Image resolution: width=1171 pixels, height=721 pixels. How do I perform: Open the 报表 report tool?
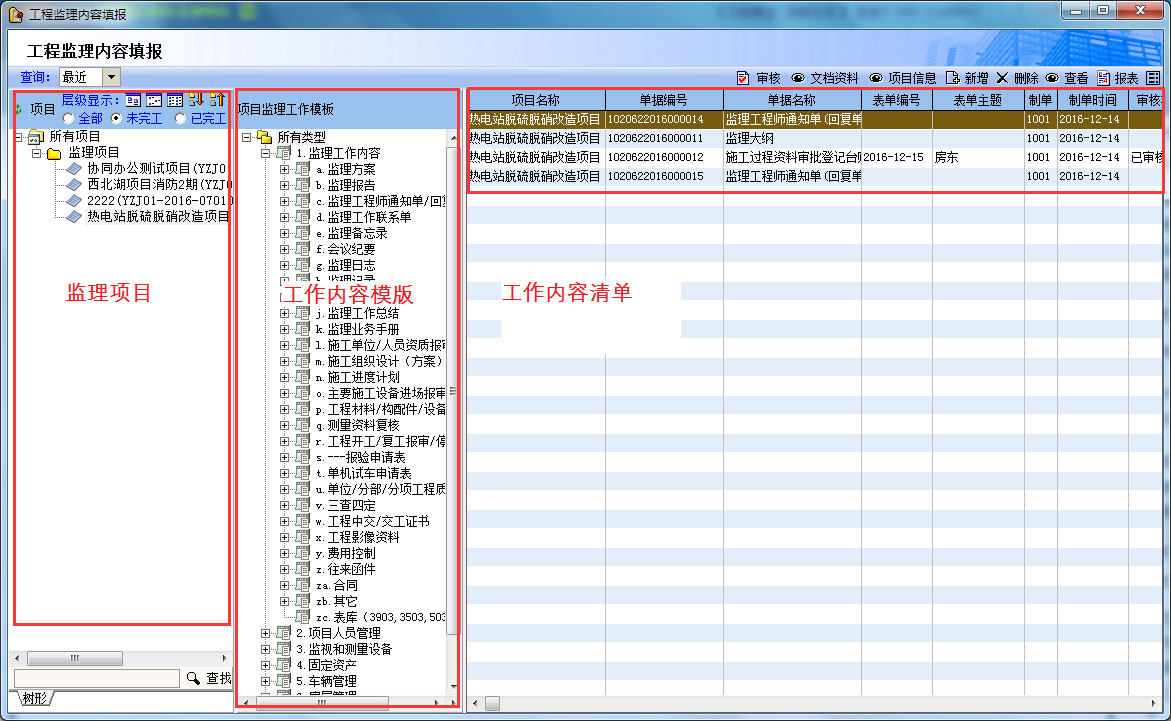pyautogui.click(x=1104, y=78)
